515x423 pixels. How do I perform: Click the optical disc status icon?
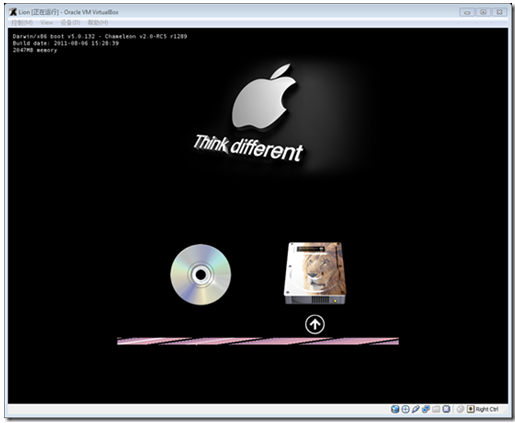tap(405, 409)
